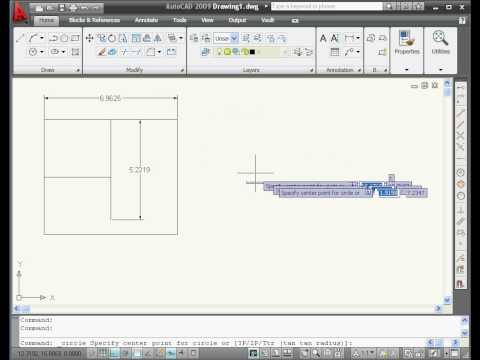480x360 pixels.
Task: Click the 6.9626 dimension text
Action: tap(110, 98)
